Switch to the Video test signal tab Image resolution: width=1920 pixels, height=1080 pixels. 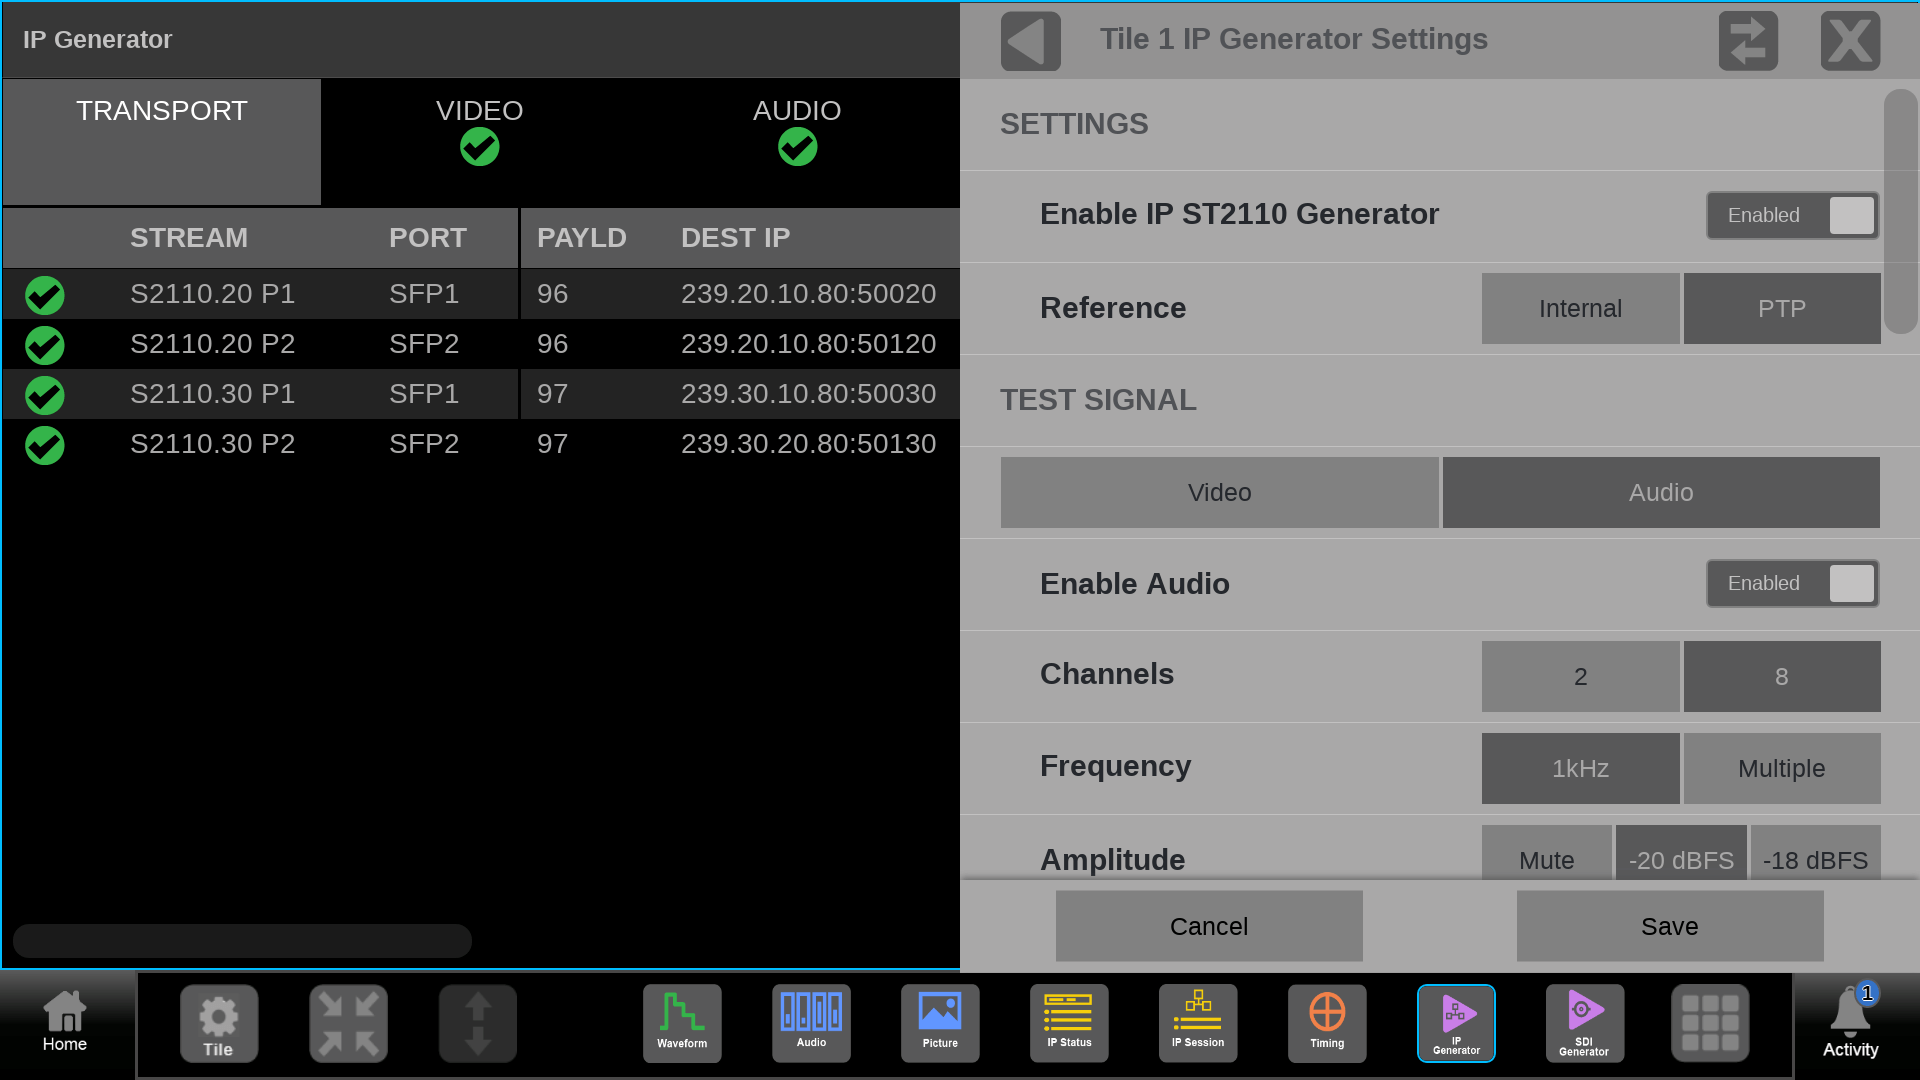[x=1219, y=492]
